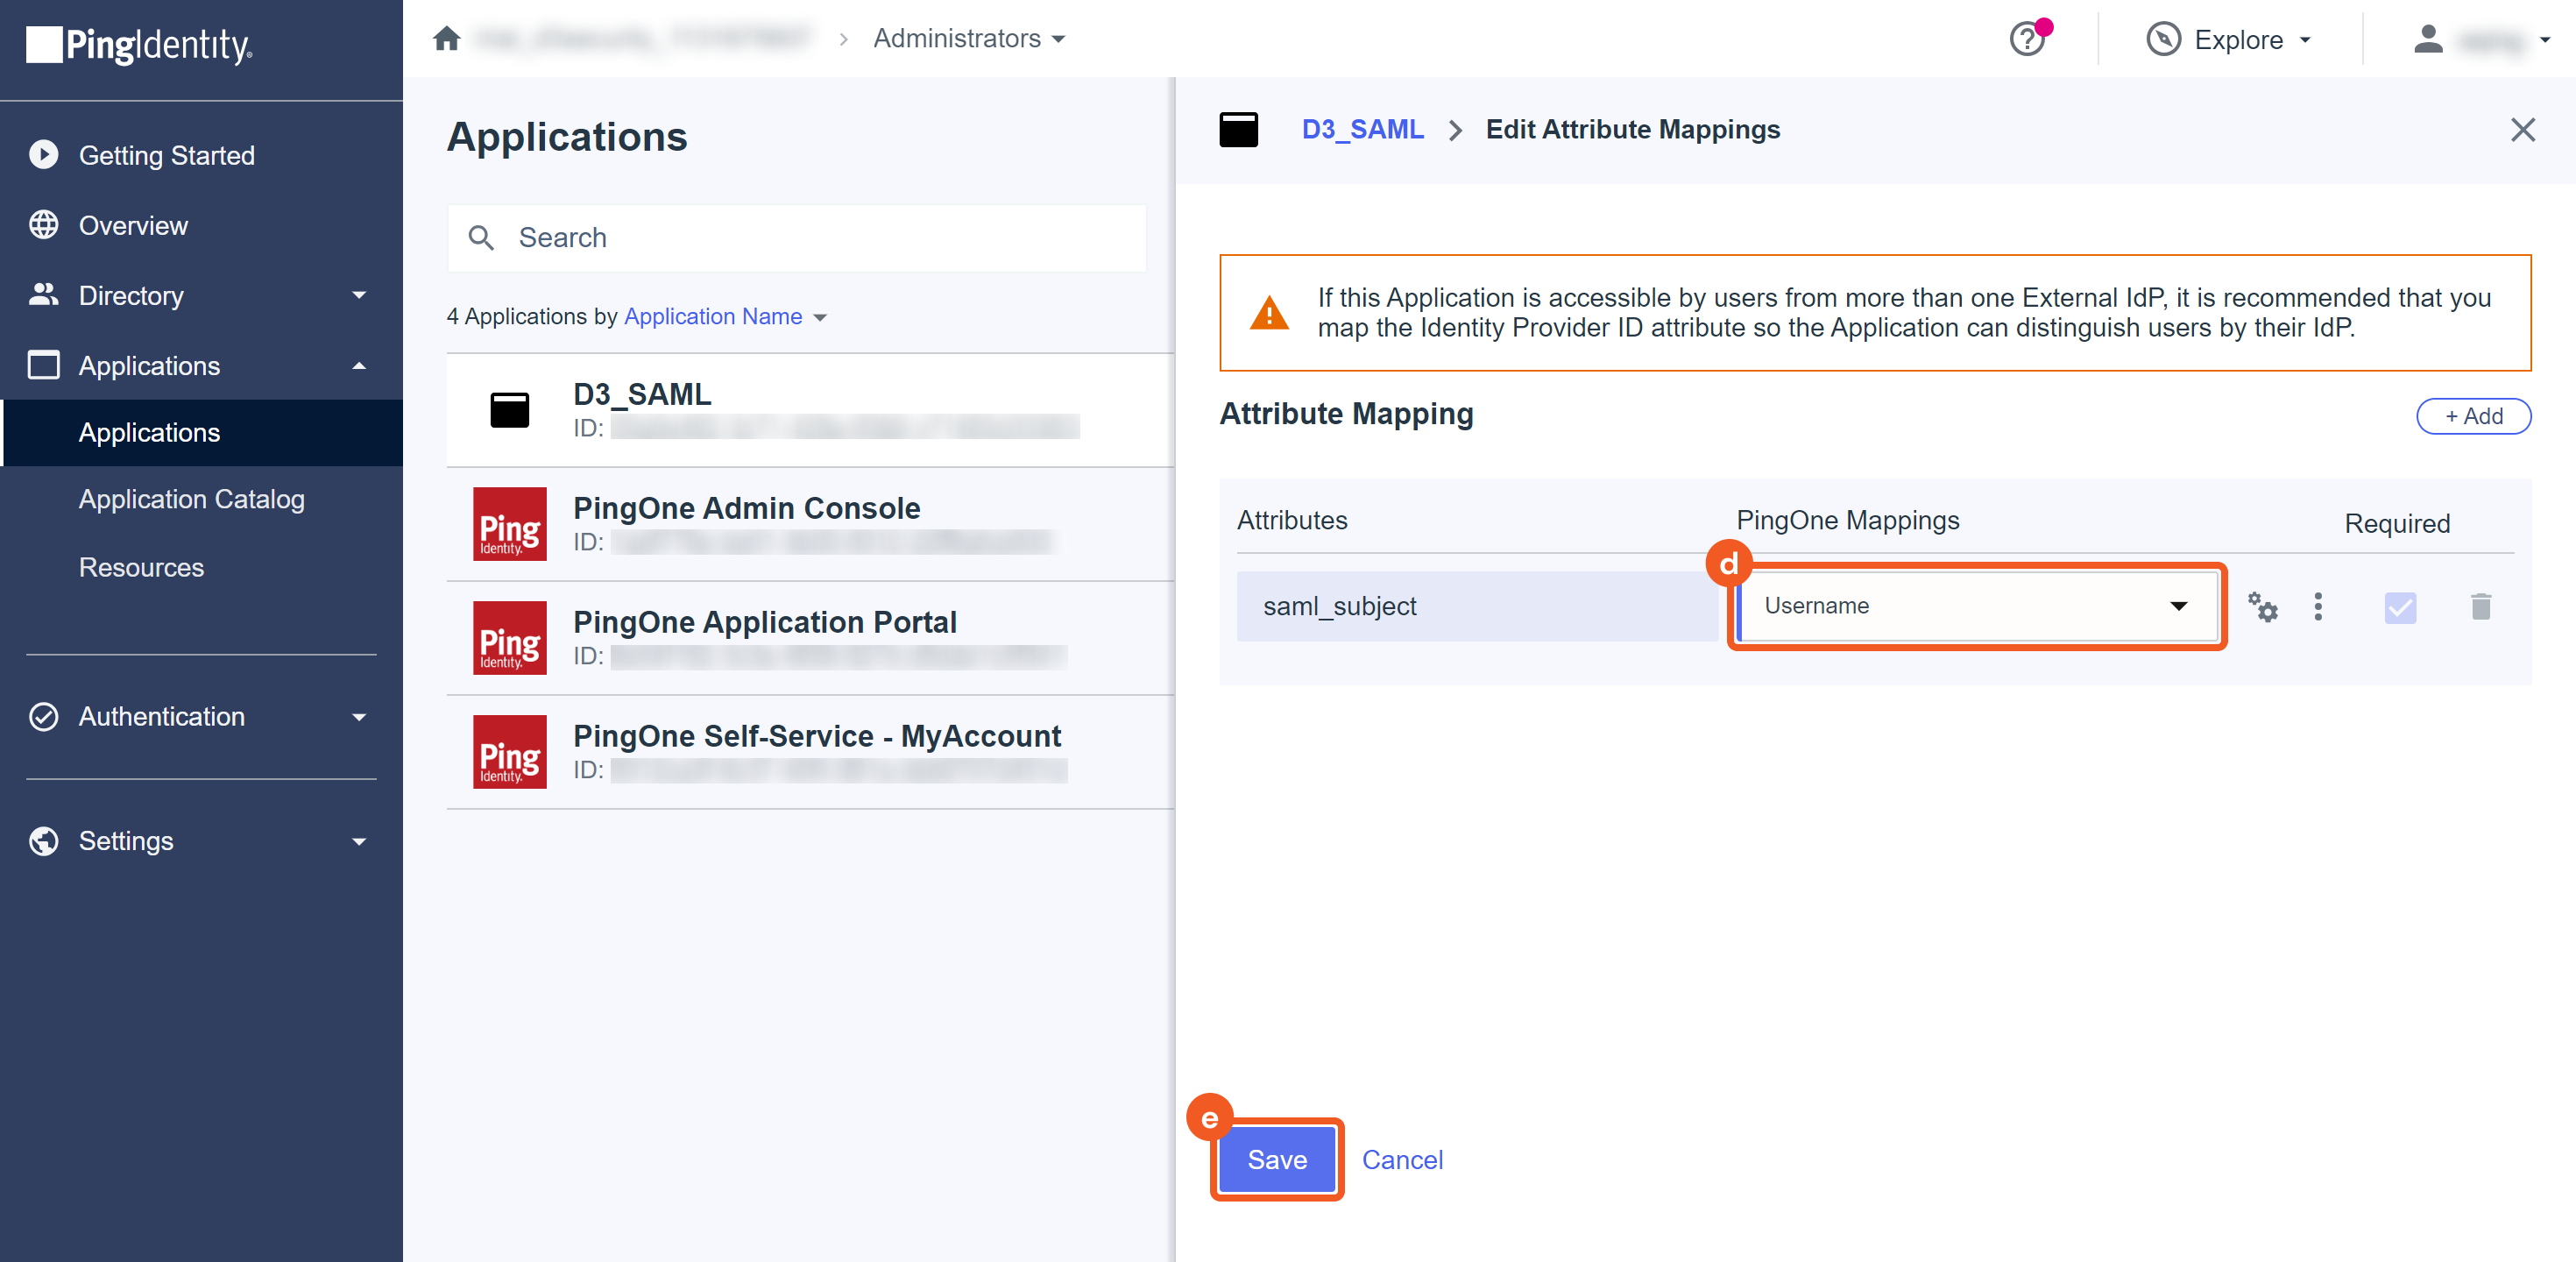Click the advanced expression gears icon
Viewport: 2576px width, 1262px height.
2262,606
